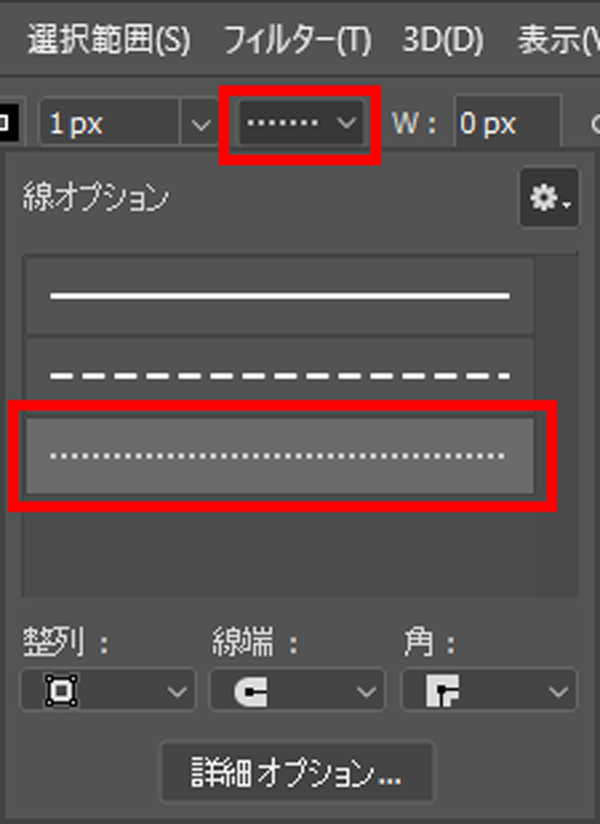Open the 整列 alignment dropdown

click(x=108, y=690)
